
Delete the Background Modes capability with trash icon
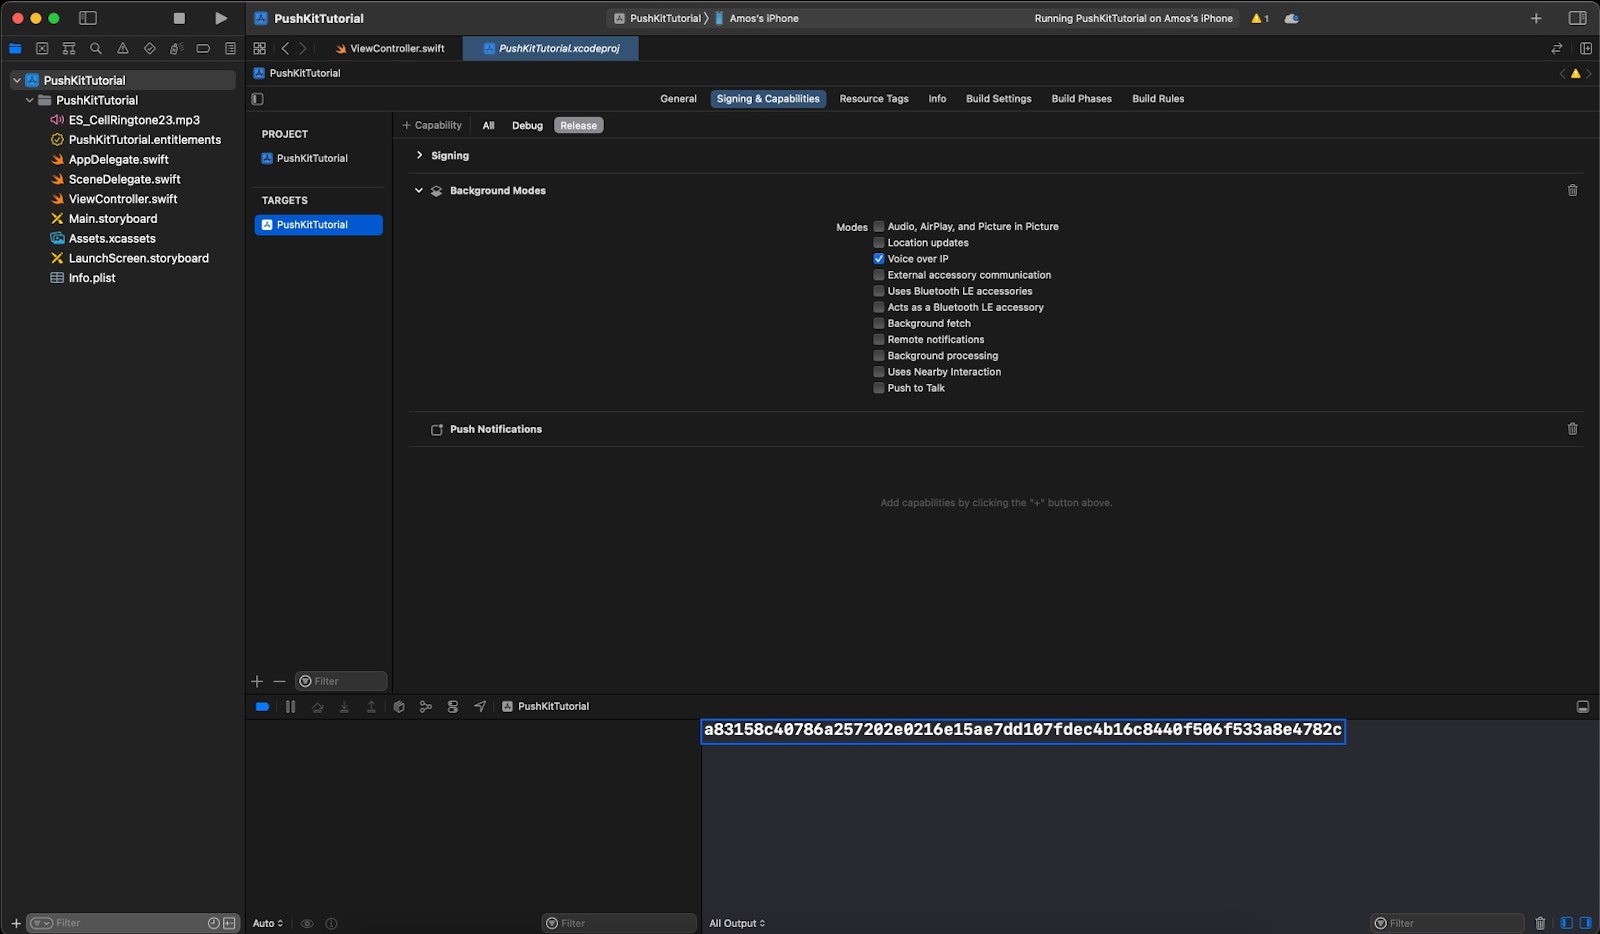click(1572, 191)
